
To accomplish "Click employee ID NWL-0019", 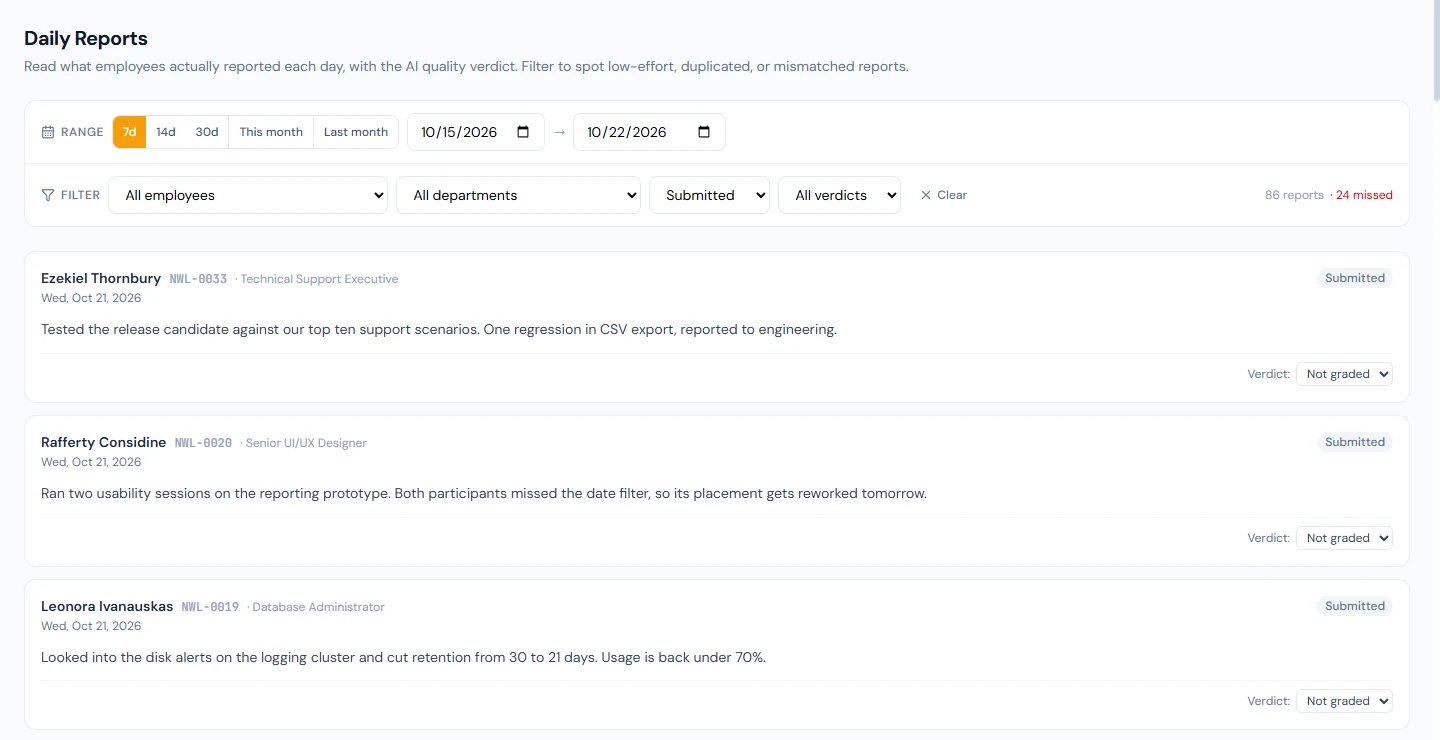I will coord(210,607).
